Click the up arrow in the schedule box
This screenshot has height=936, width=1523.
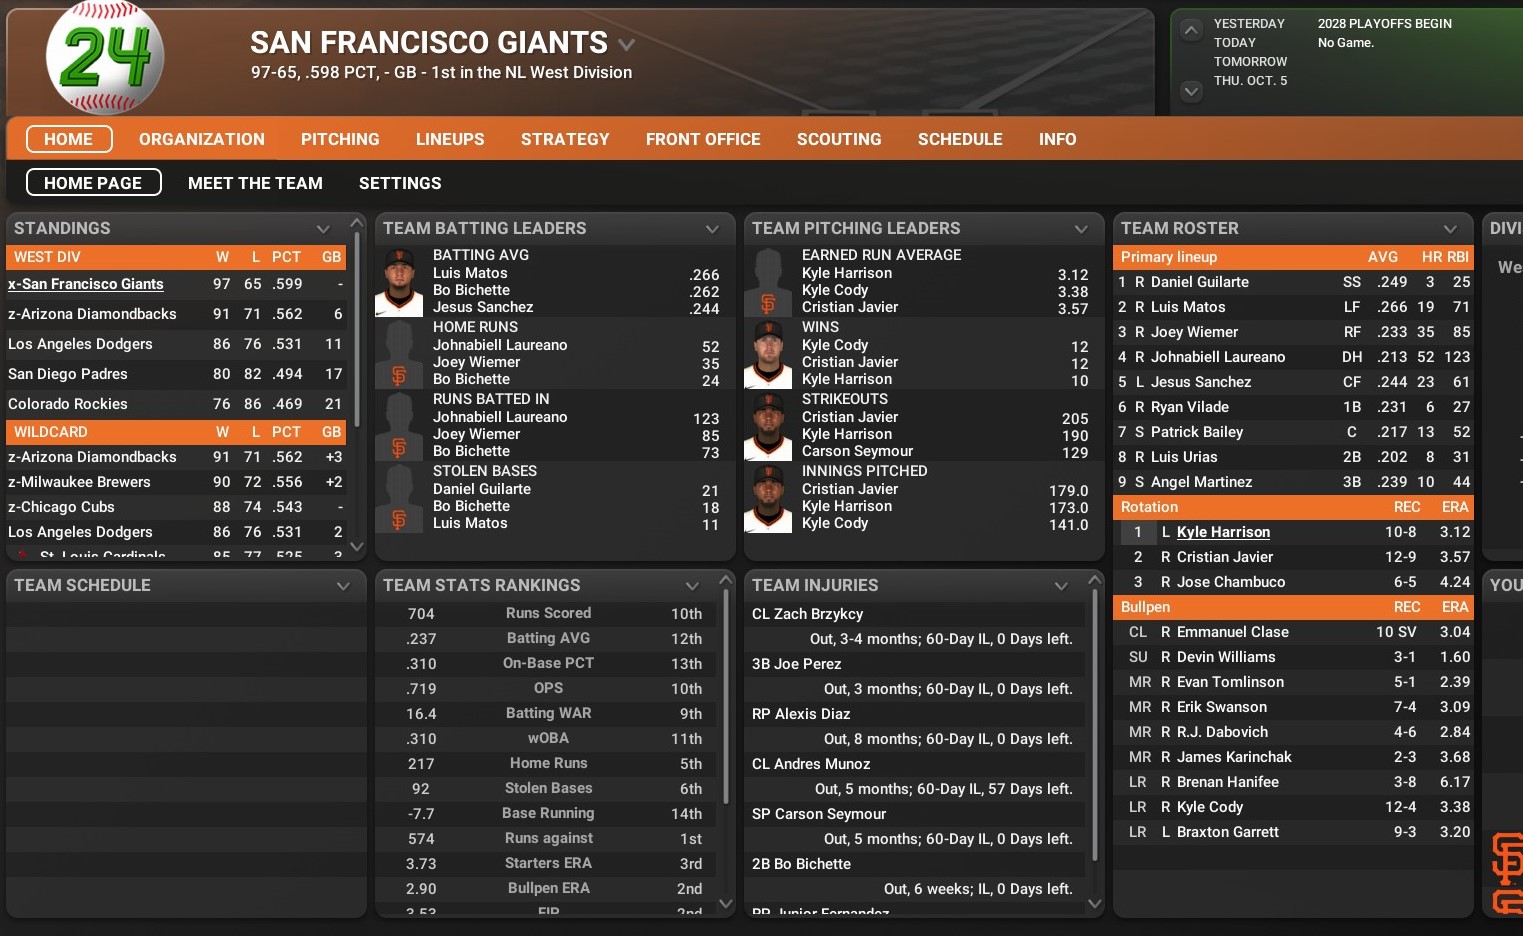click(1190, 30)
